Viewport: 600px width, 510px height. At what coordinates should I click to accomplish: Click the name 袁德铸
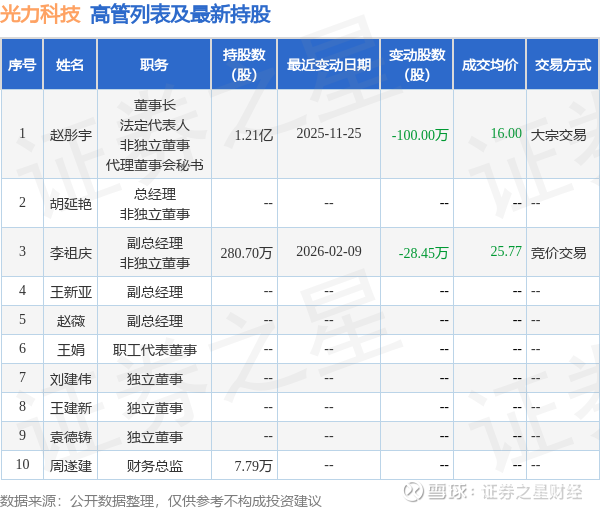71,437
